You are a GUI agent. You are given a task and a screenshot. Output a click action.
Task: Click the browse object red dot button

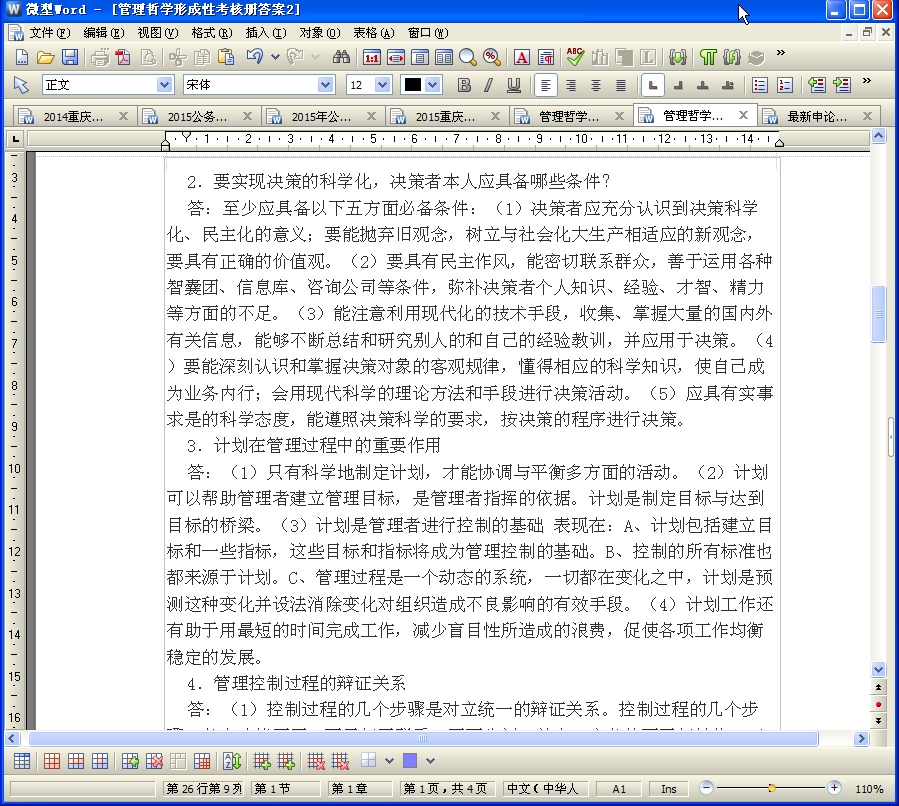(x=878, y=705)
